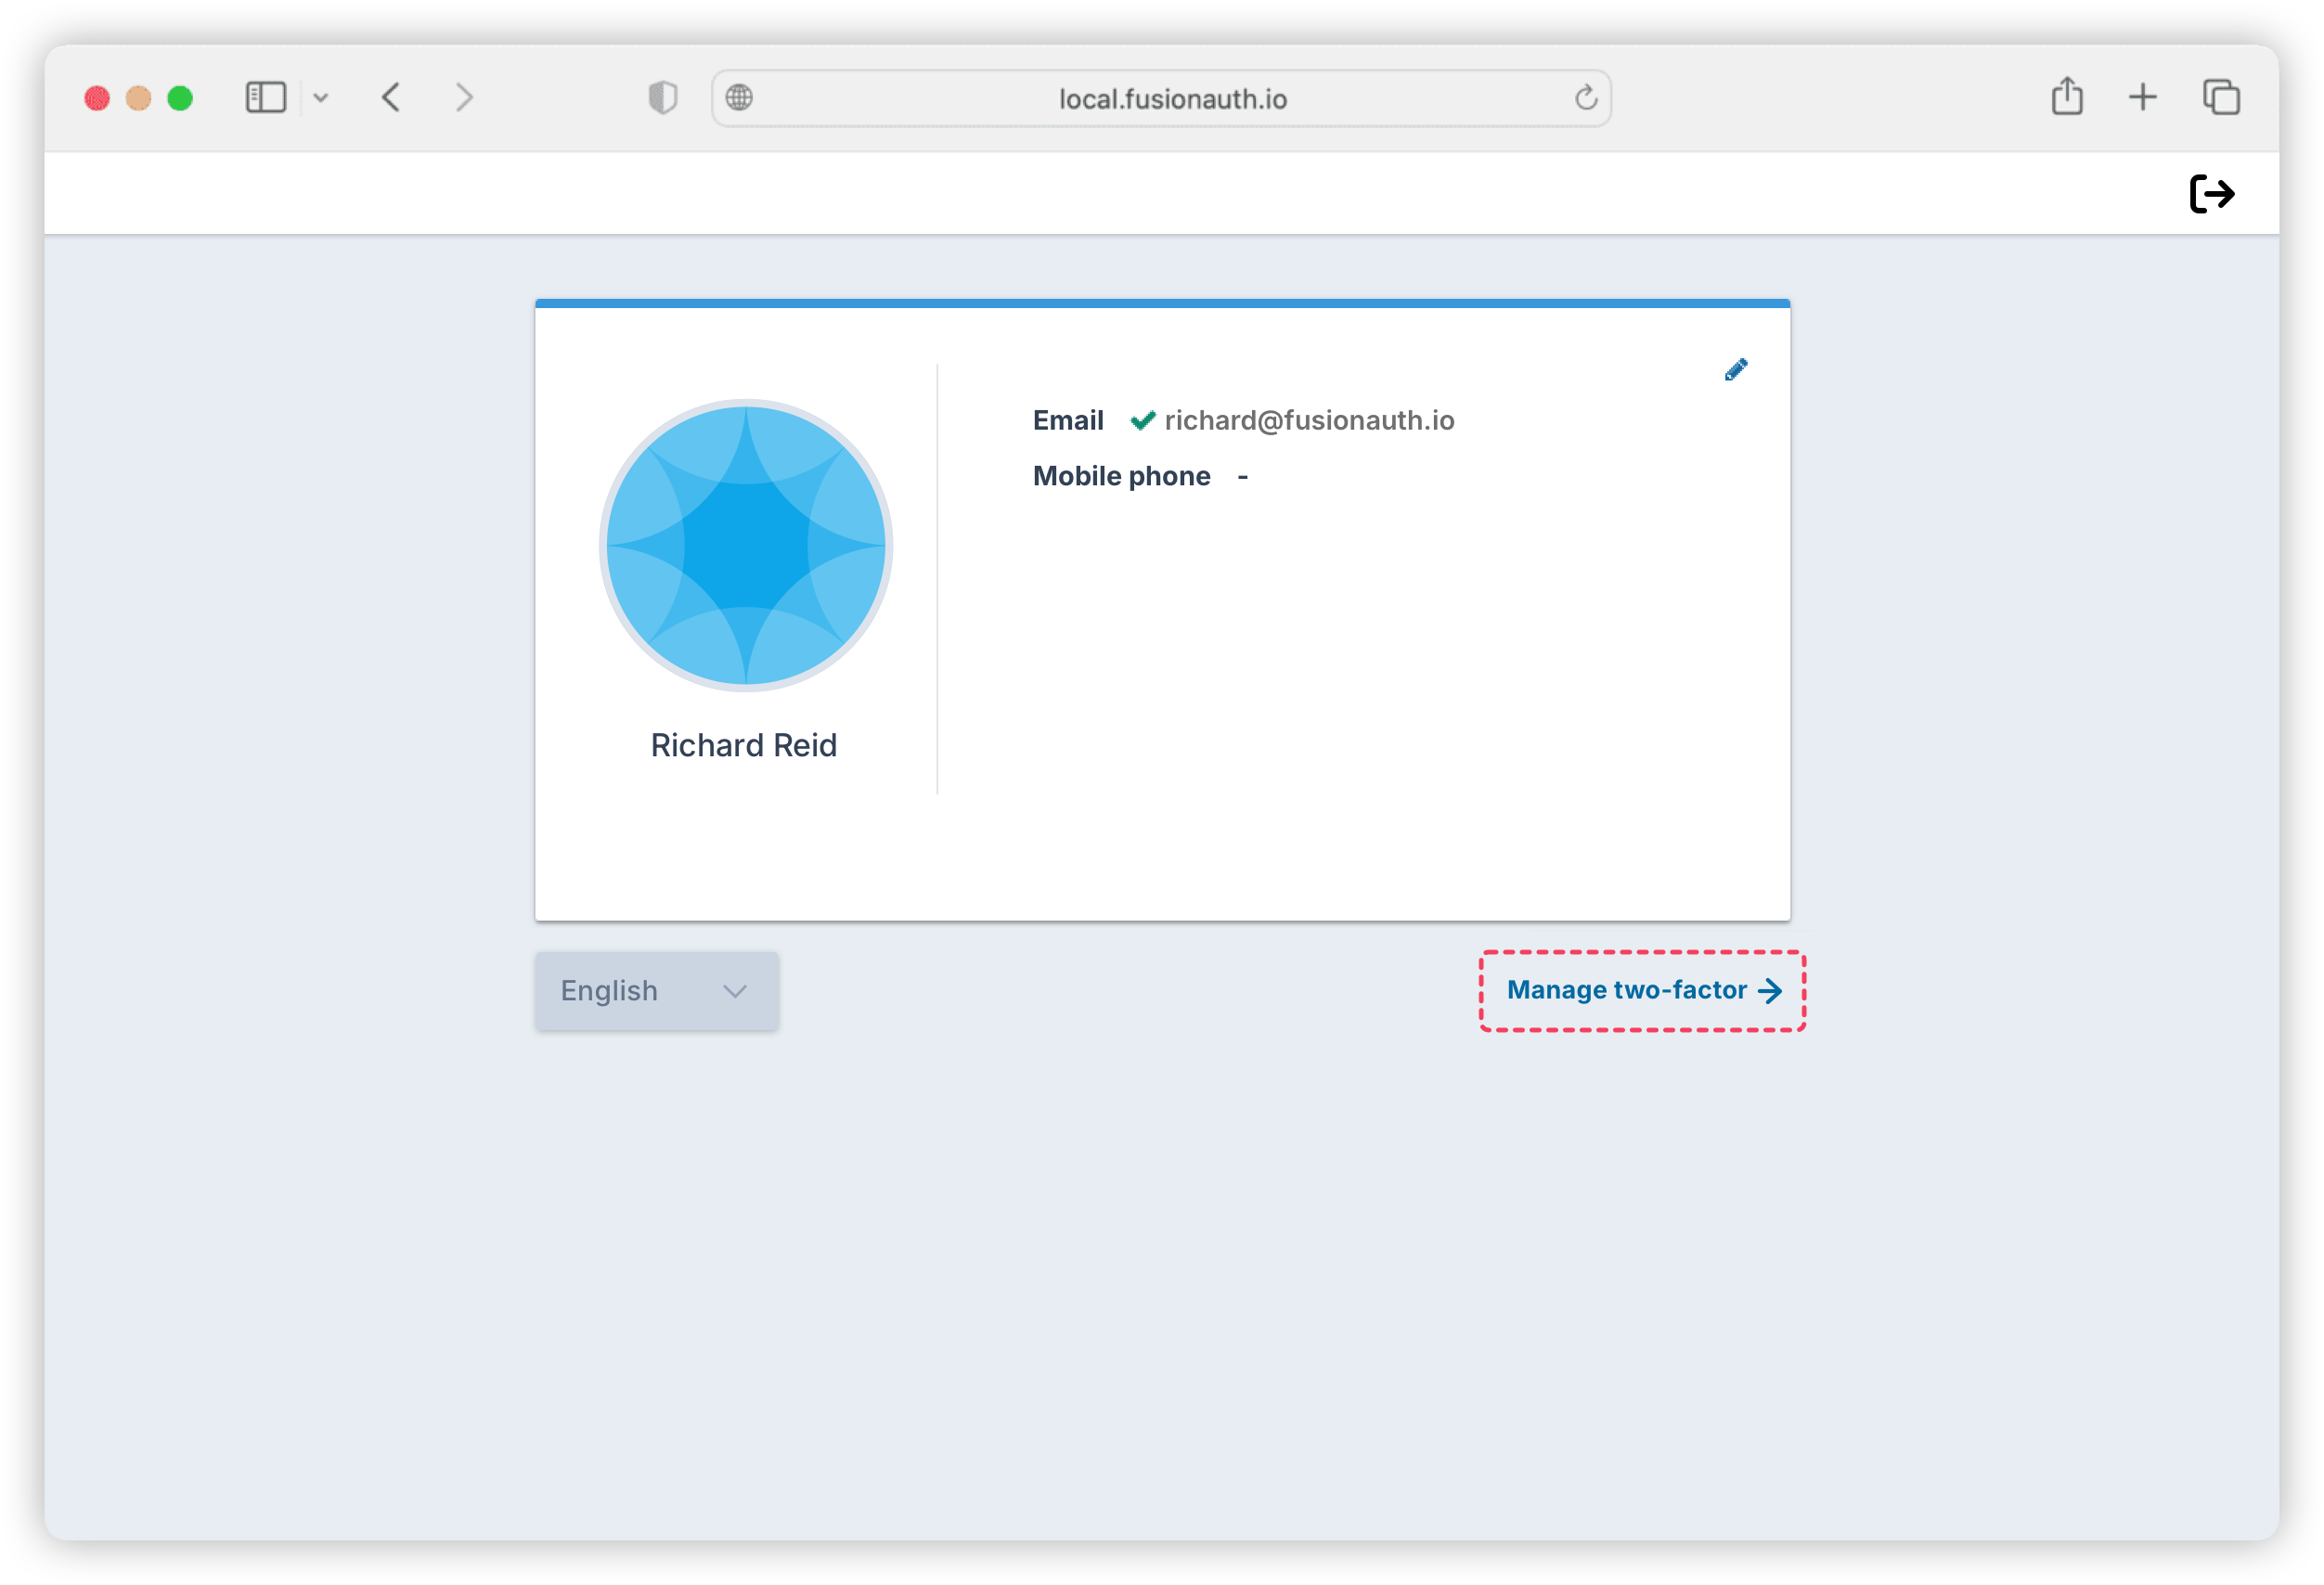The image size is (2324, 1585).
Task: Open the Share sheet icon
Action: tap(2067, 97)
